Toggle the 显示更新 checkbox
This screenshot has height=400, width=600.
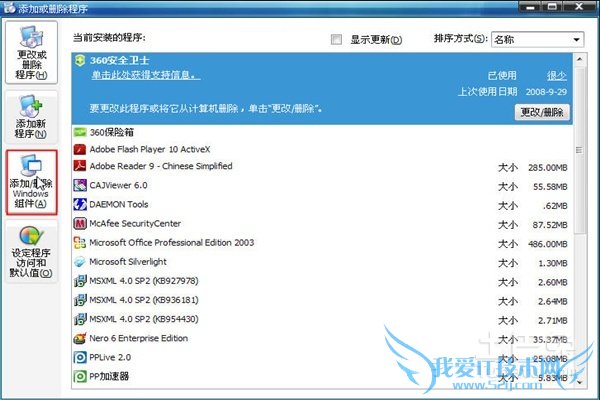[336, 39]
